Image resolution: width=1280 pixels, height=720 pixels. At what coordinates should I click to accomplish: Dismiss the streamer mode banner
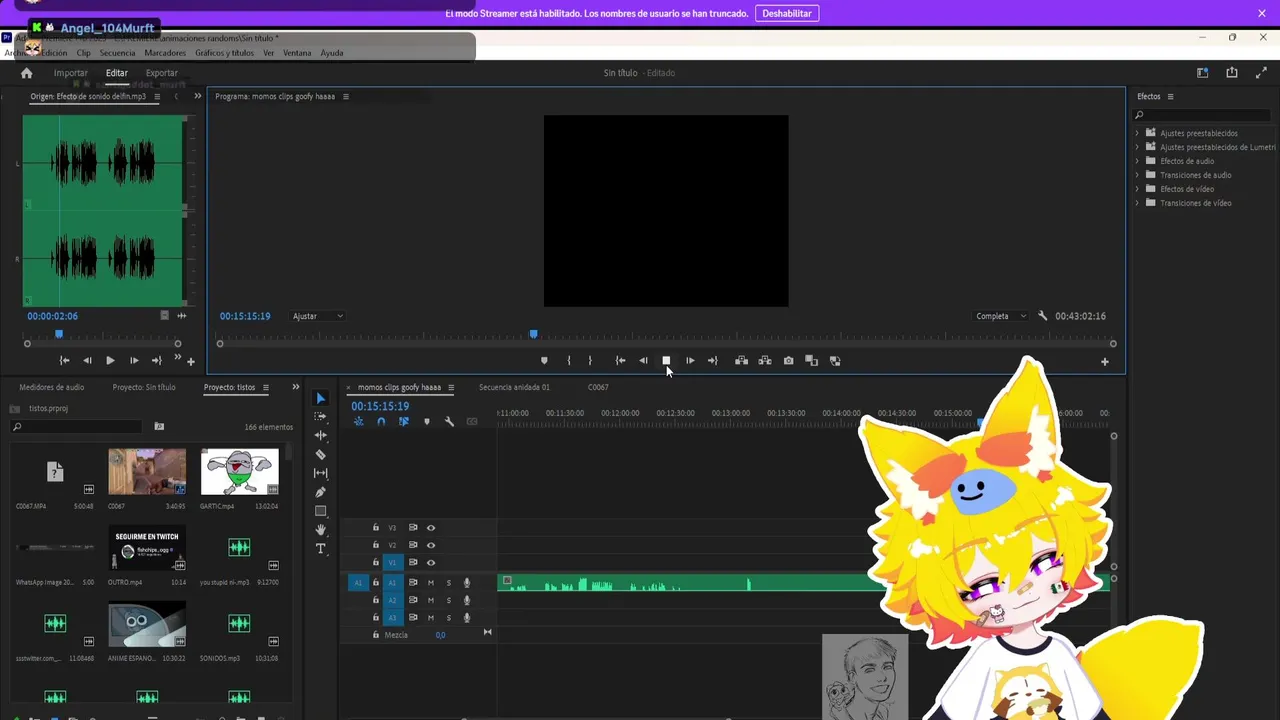(x=1262, y=13)
